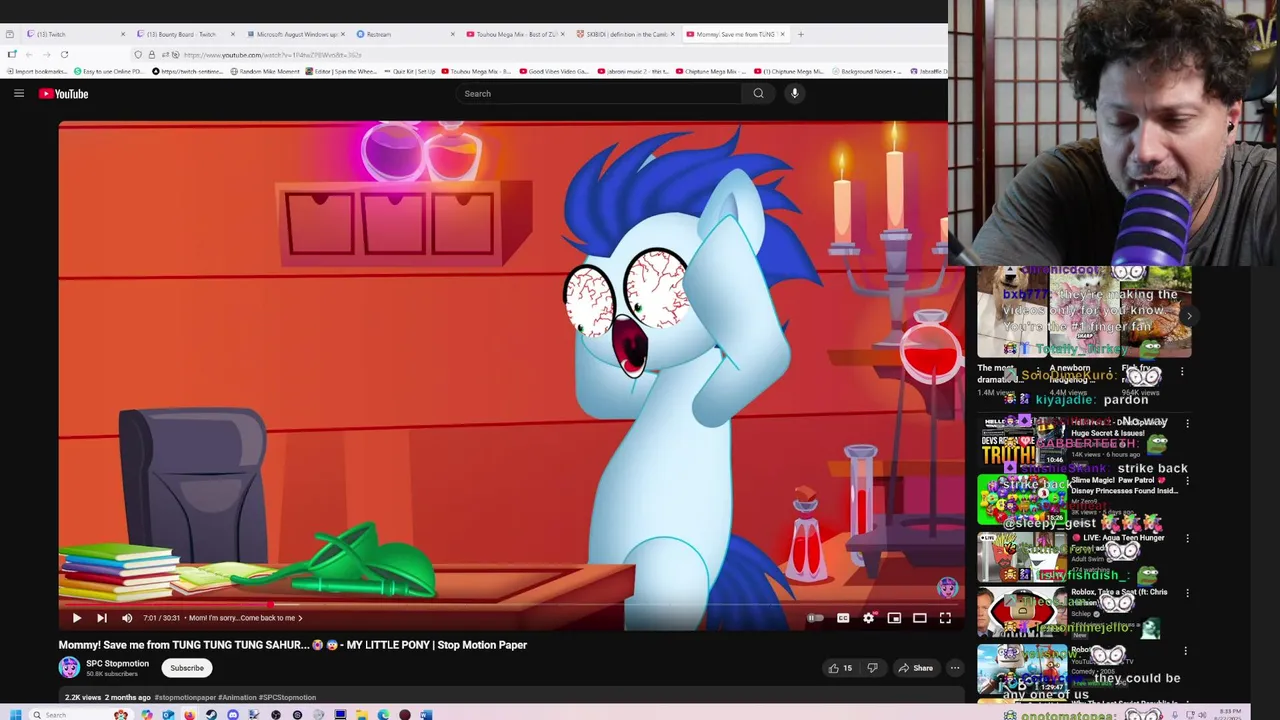Enter fullscreen mode

pos(945,618)
